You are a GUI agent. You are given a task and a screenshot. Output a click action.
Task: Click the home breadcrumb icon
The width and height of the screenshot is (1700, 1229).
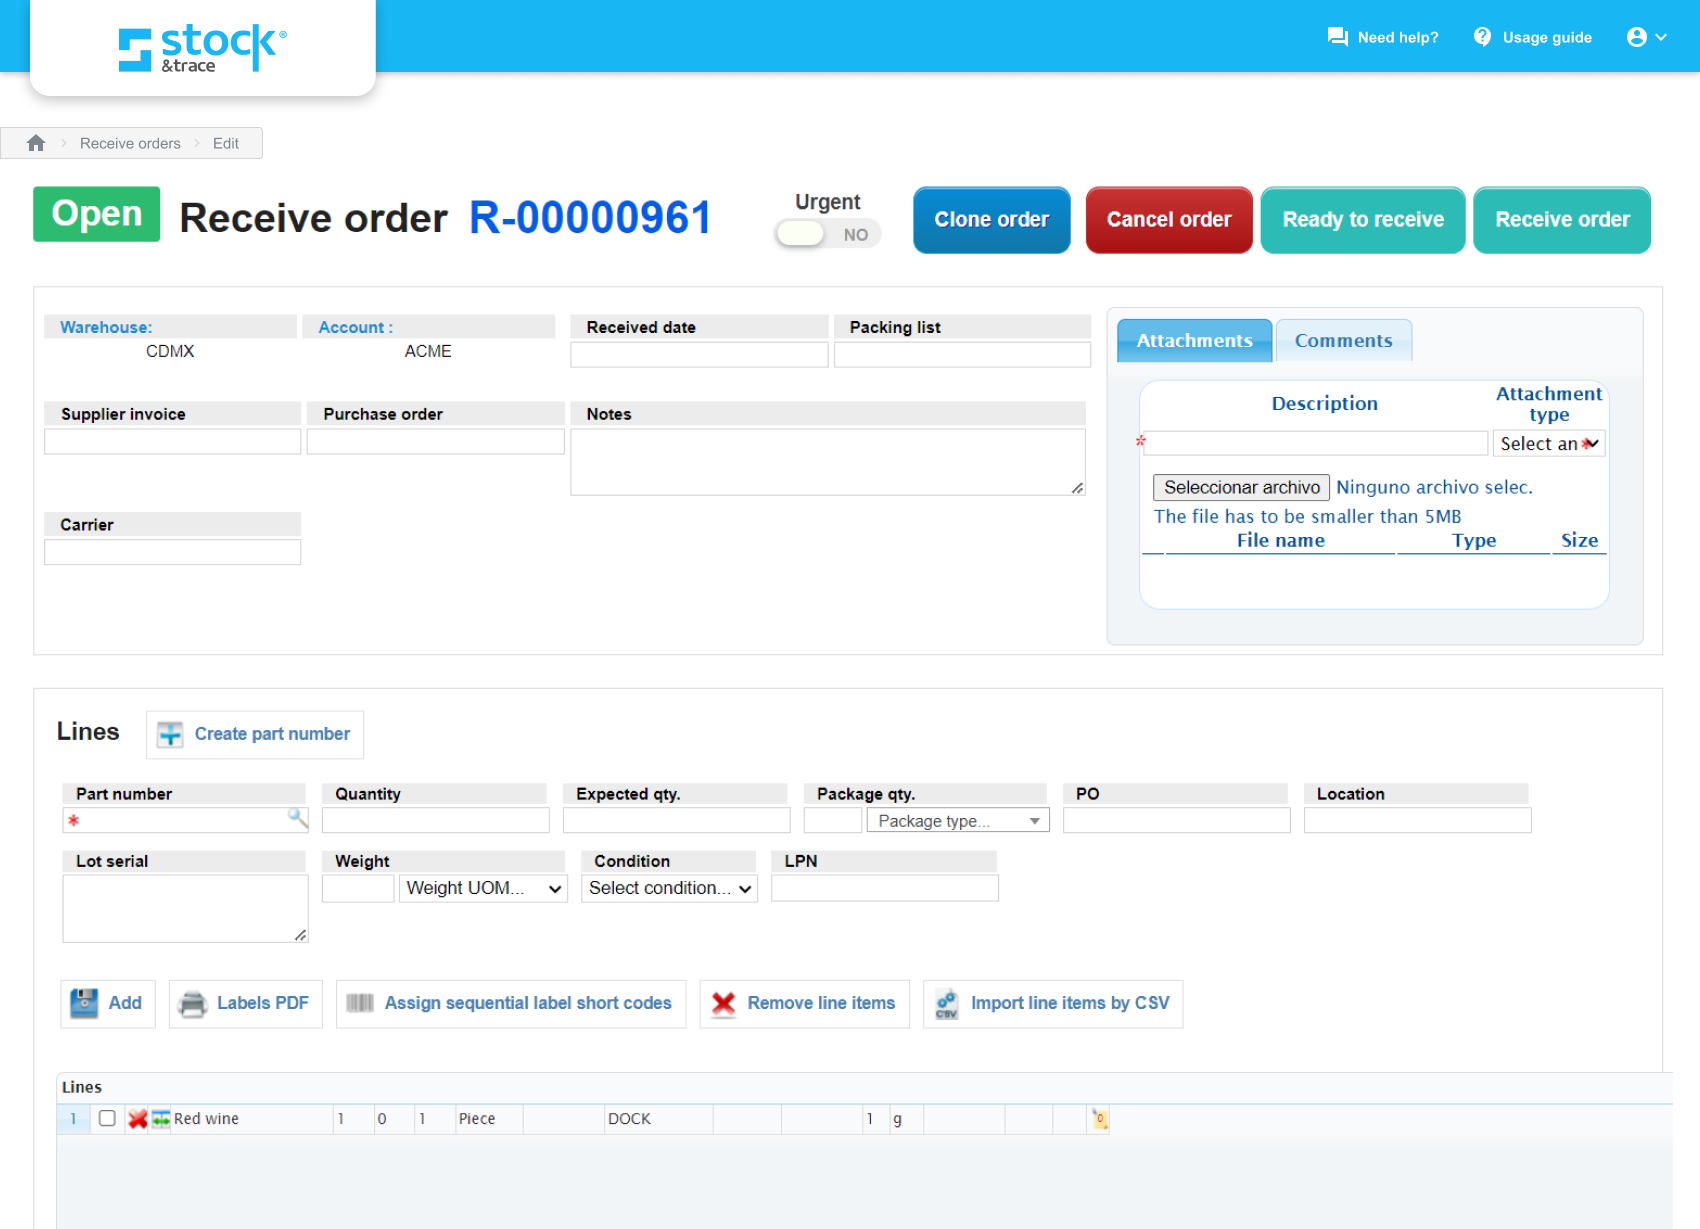coord(35,143)
